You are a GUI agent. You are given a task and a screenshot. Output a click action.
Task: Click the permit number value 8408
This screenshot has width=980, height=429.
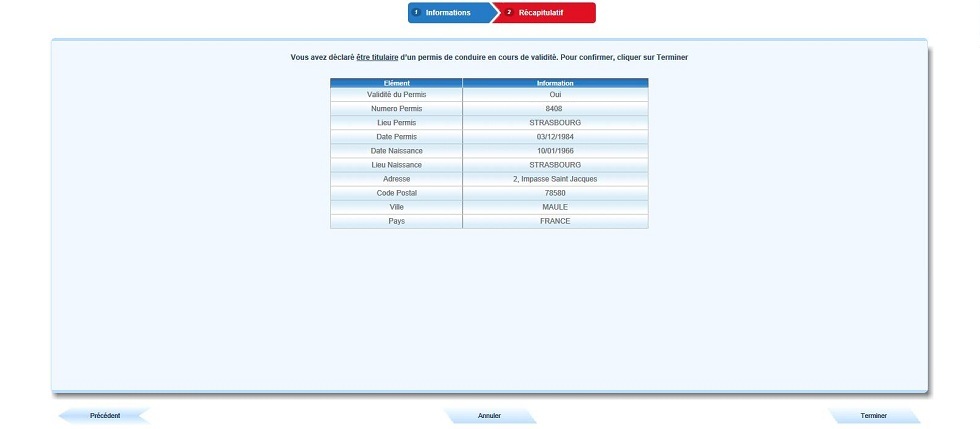(555, 108)
